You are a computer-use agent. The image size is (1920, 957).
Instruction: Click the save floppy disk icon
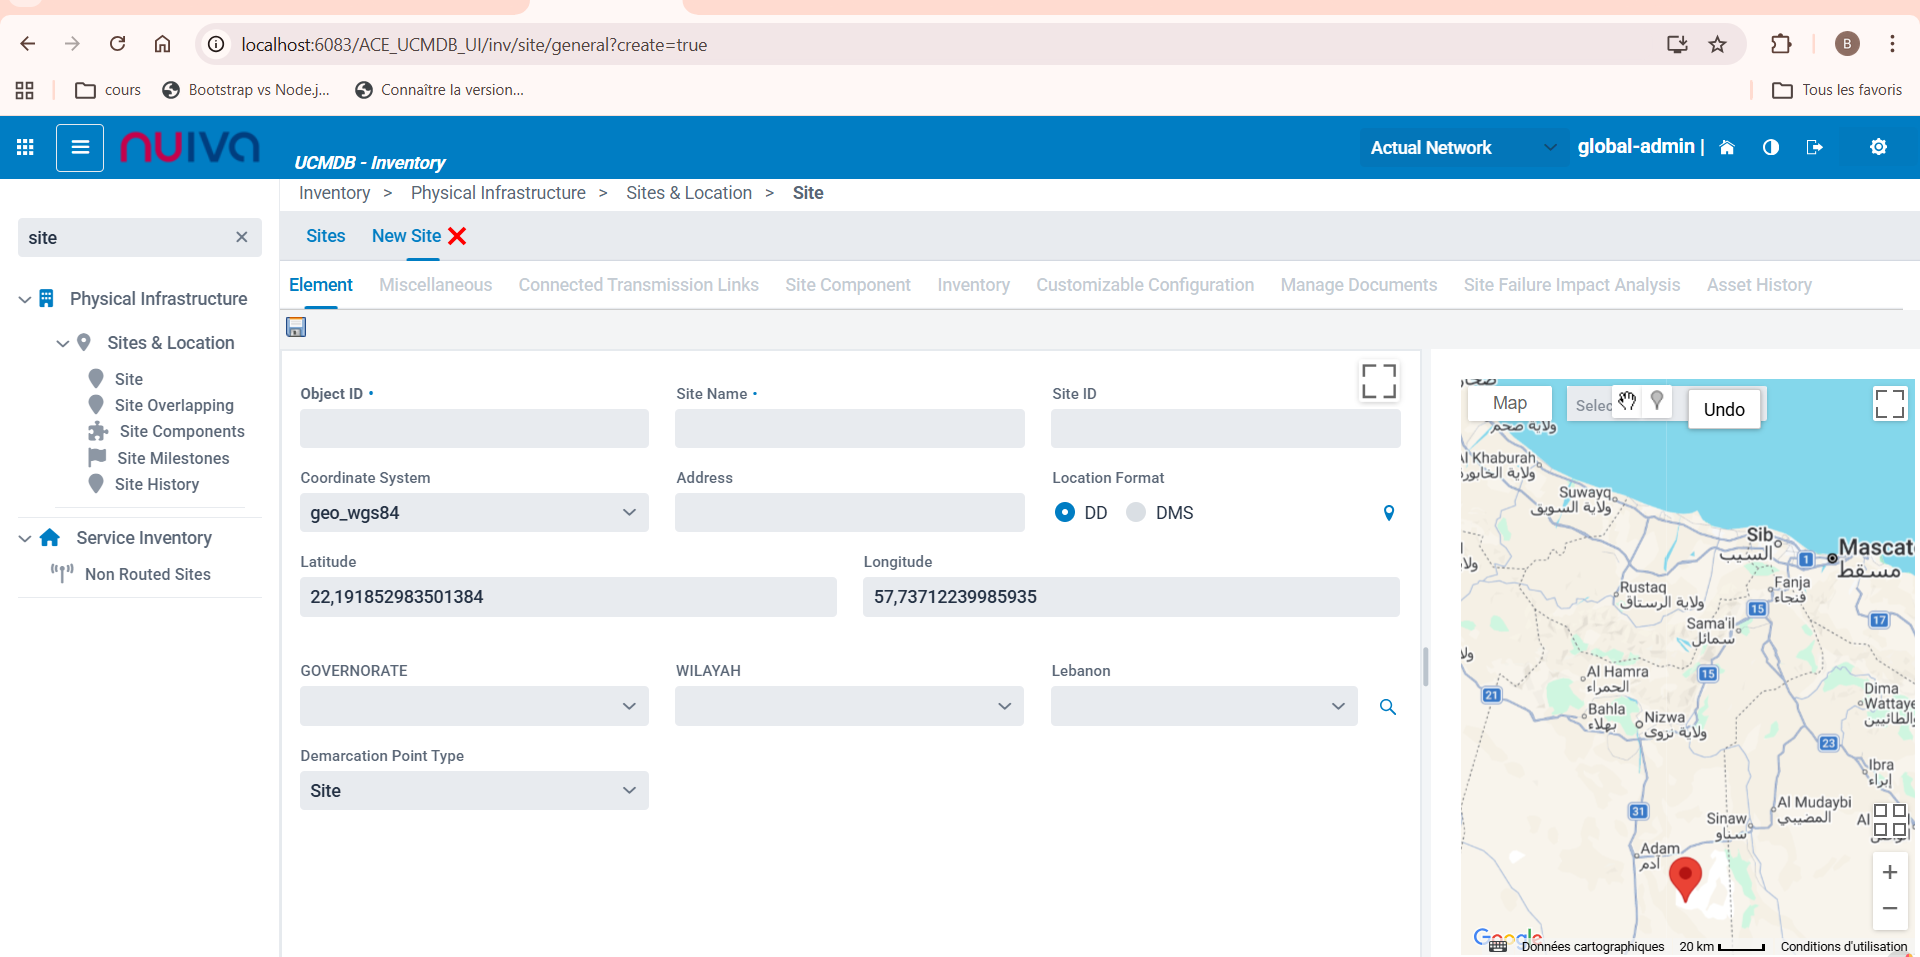click(x=296, y=327)
